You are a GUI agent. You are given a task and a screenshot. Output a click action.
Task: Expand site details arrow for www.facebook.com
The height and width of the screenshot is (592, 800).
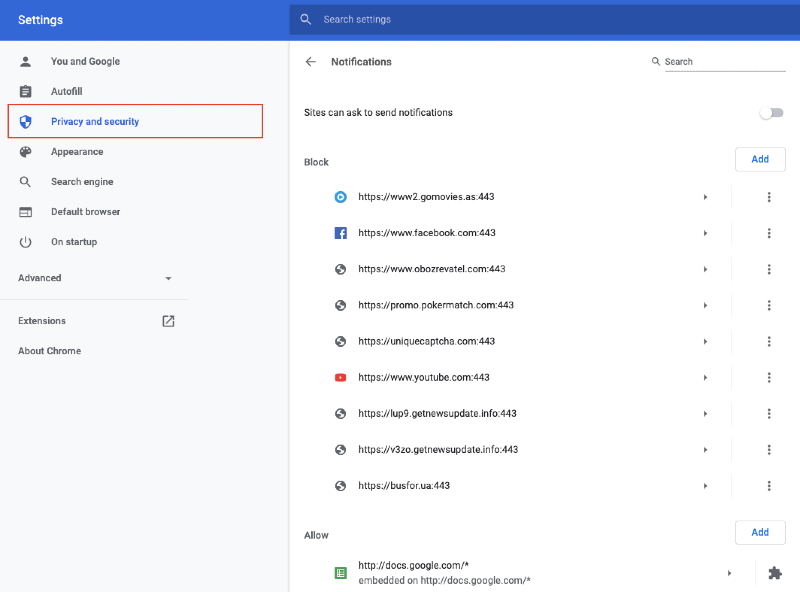click(x=705, y=233)
